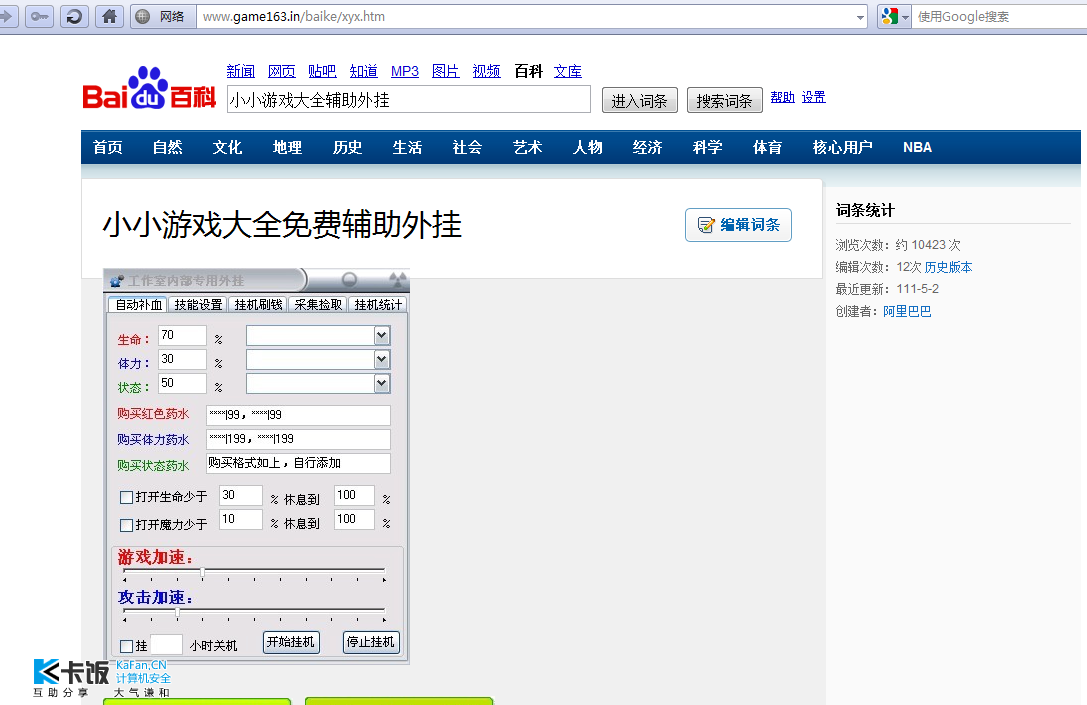The height and width of the screenshot is (705, 1087).
Task: Open the Google search engine selector
Action: [894, 16]
